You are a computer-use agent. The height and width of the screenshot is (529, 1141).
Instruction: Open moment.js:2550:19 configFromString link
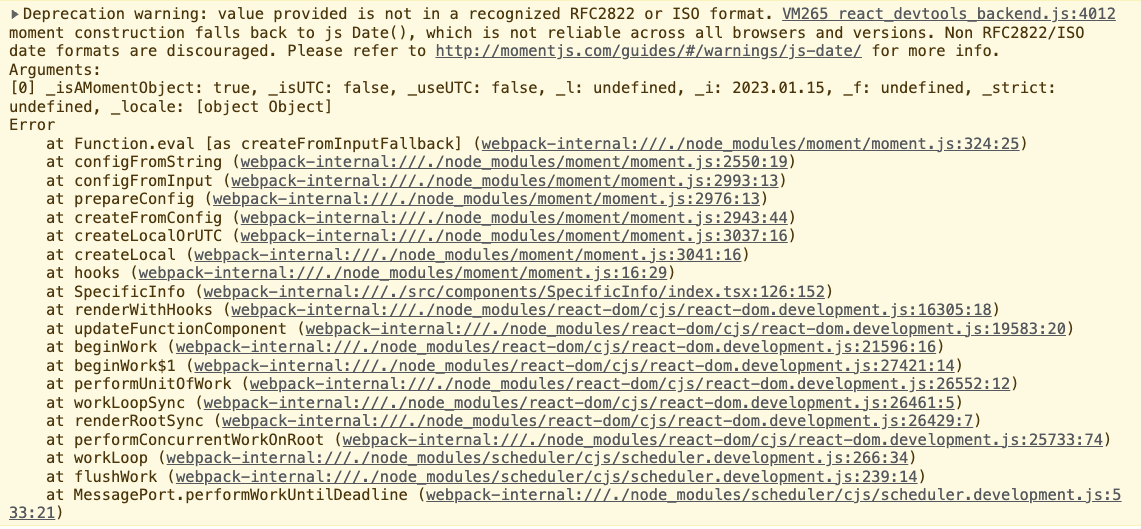514,162
